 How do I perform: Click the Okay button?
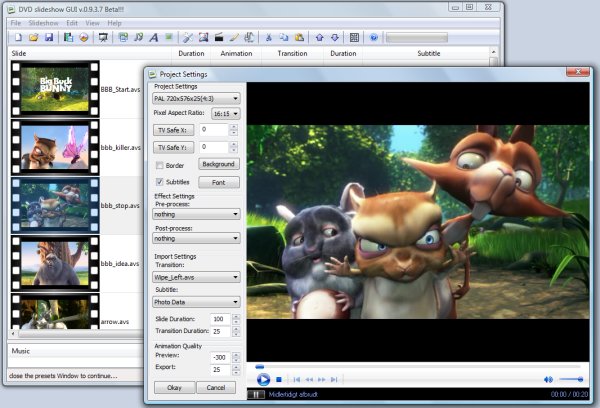pos(174,387)
